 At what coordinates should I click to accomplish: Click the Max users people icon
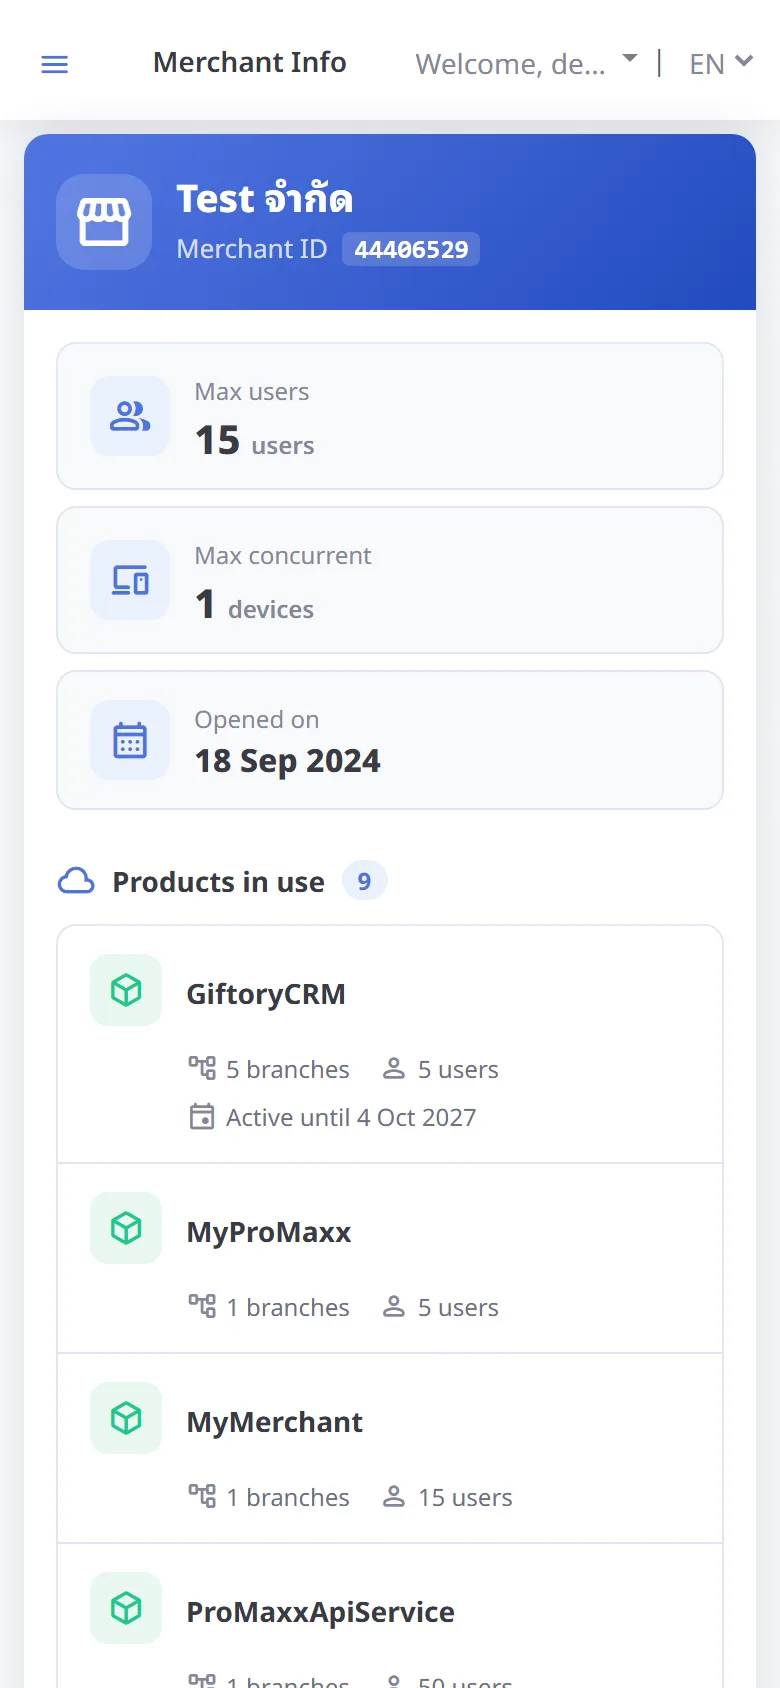tap(130, 416)
